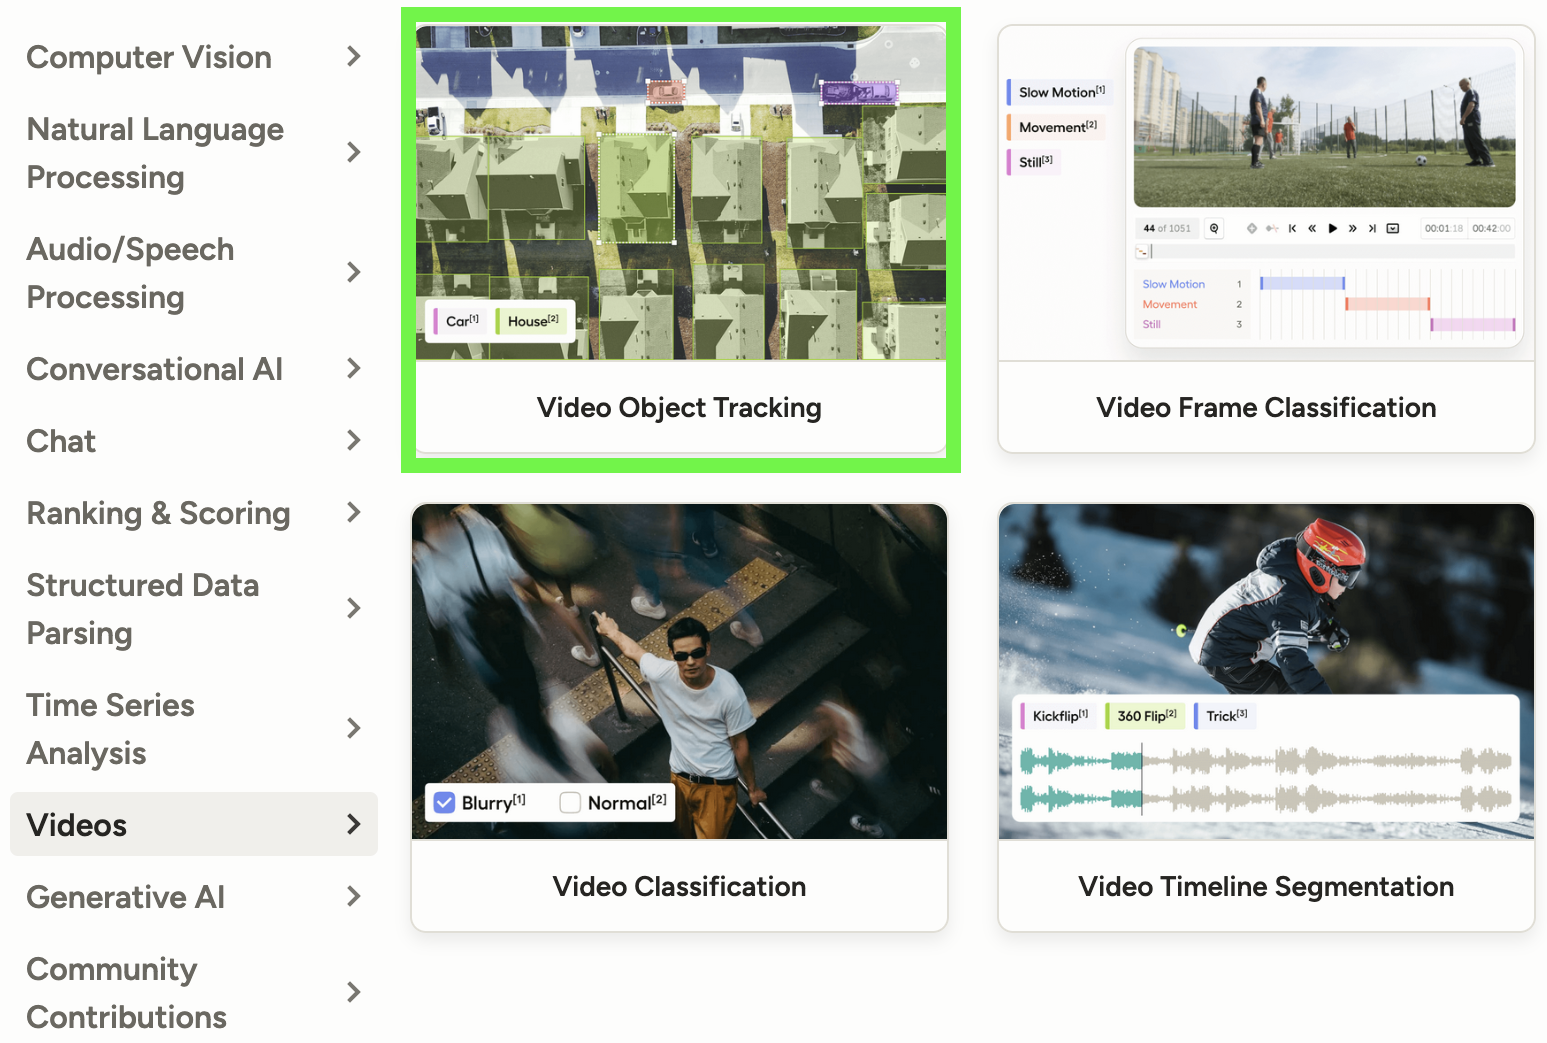The width and height of the screenshot is (1547, 1043).
Task: Click the rewind double-arrow control
Action: tap(1312, 228)
